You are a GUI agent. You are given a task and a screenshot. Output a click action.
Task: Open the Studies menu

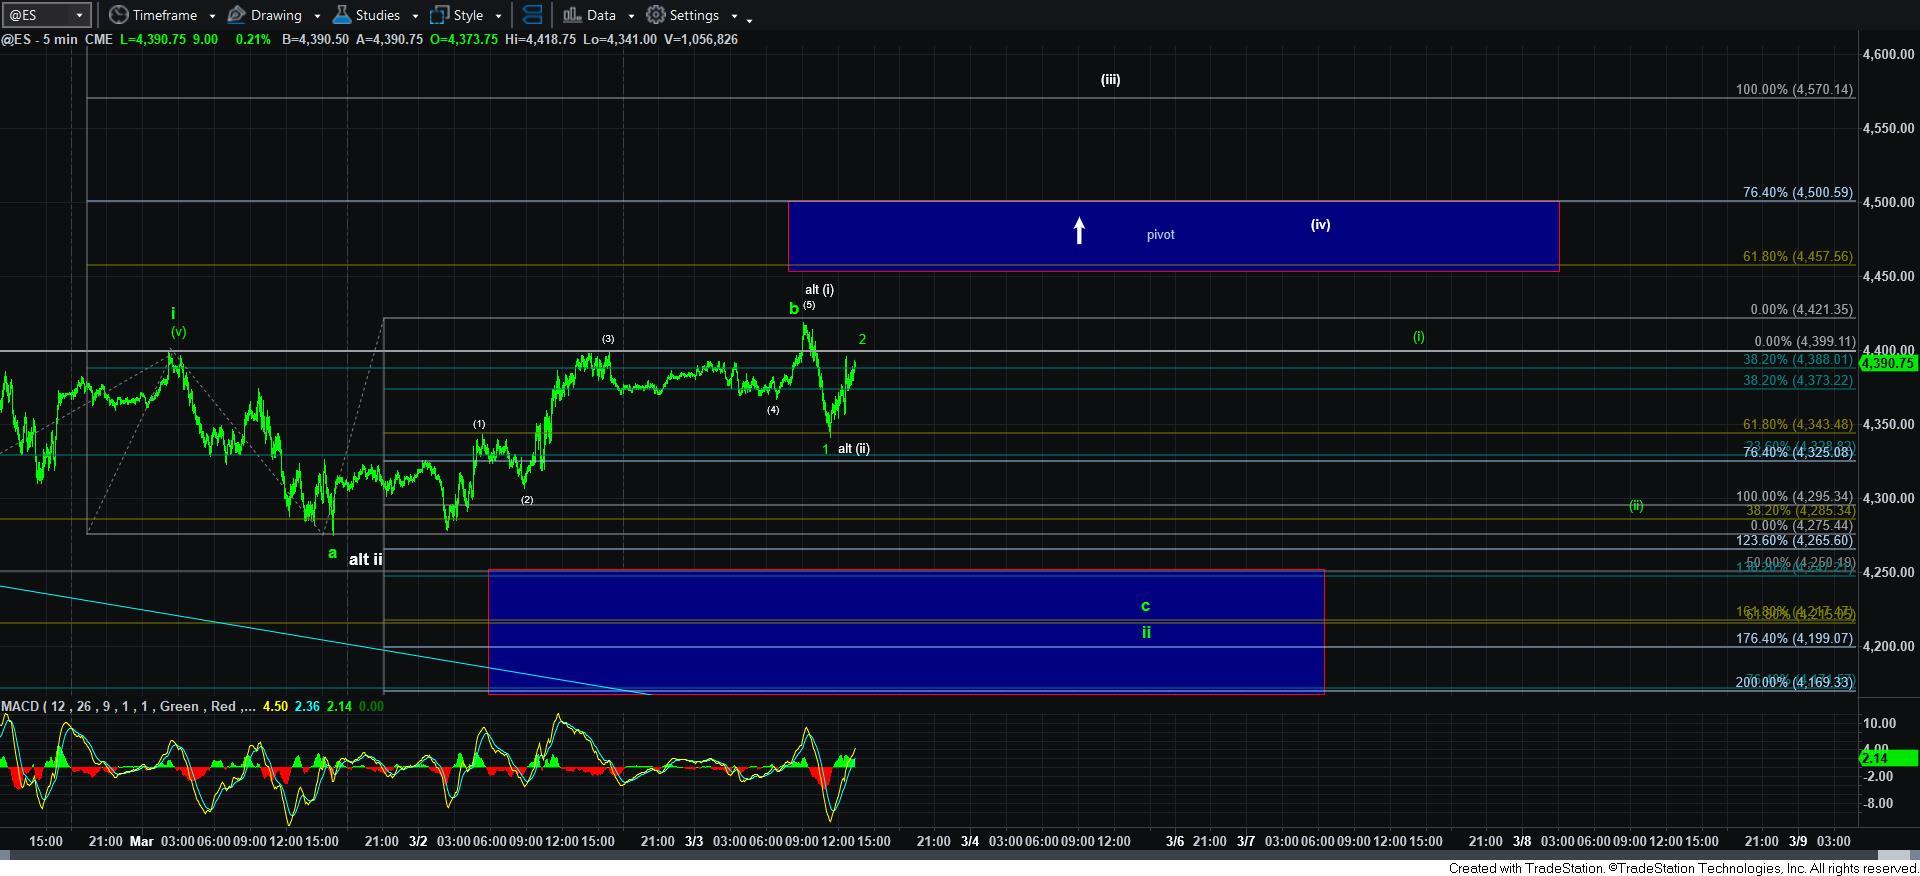pyautogui.click(x=367, y=15)
